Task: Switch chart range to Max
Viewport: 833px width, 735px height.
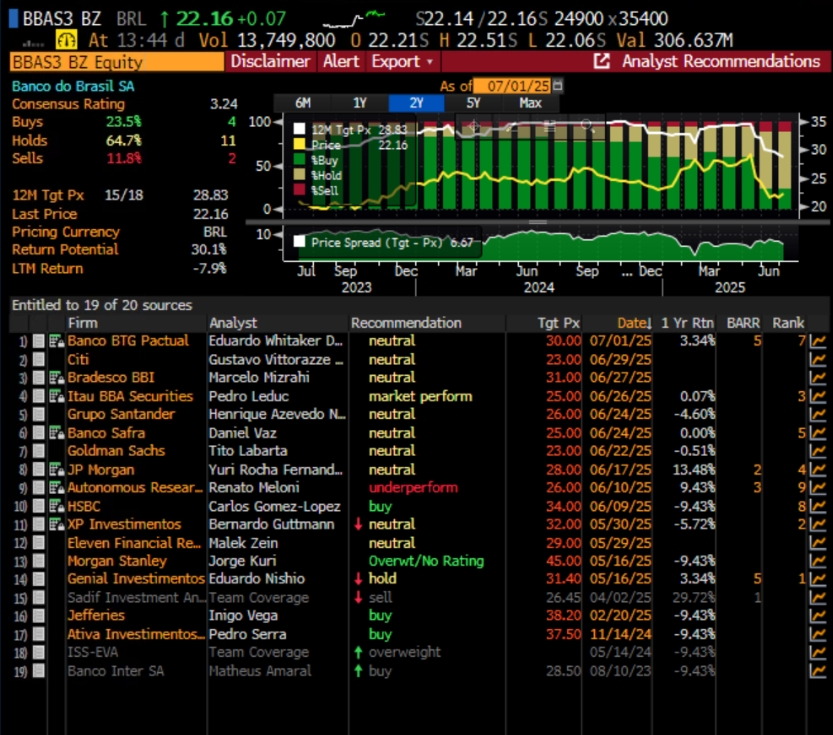Action: (x=530, y=103)
